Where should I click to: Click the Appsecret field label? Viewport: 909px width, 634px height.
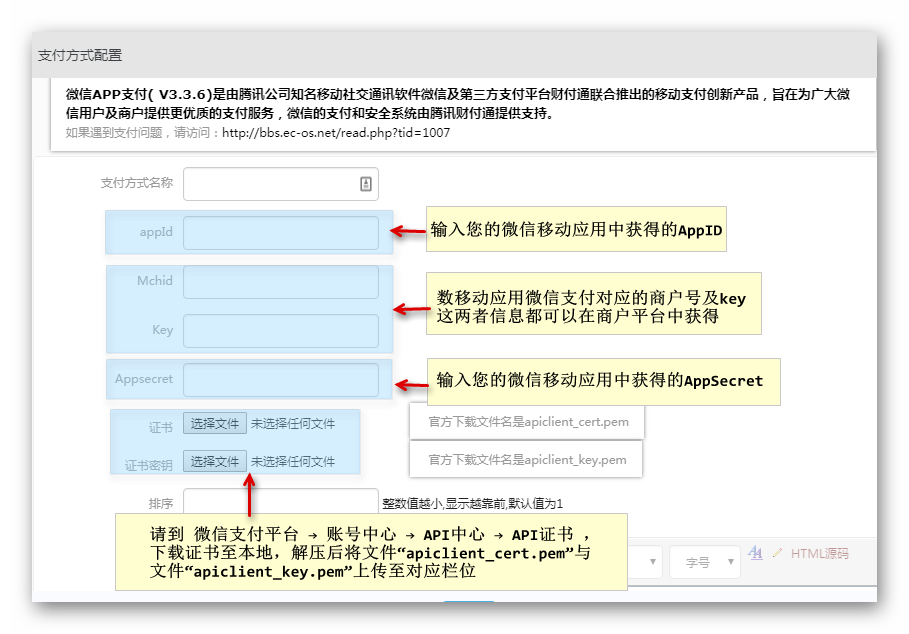(x=144, y=379)
